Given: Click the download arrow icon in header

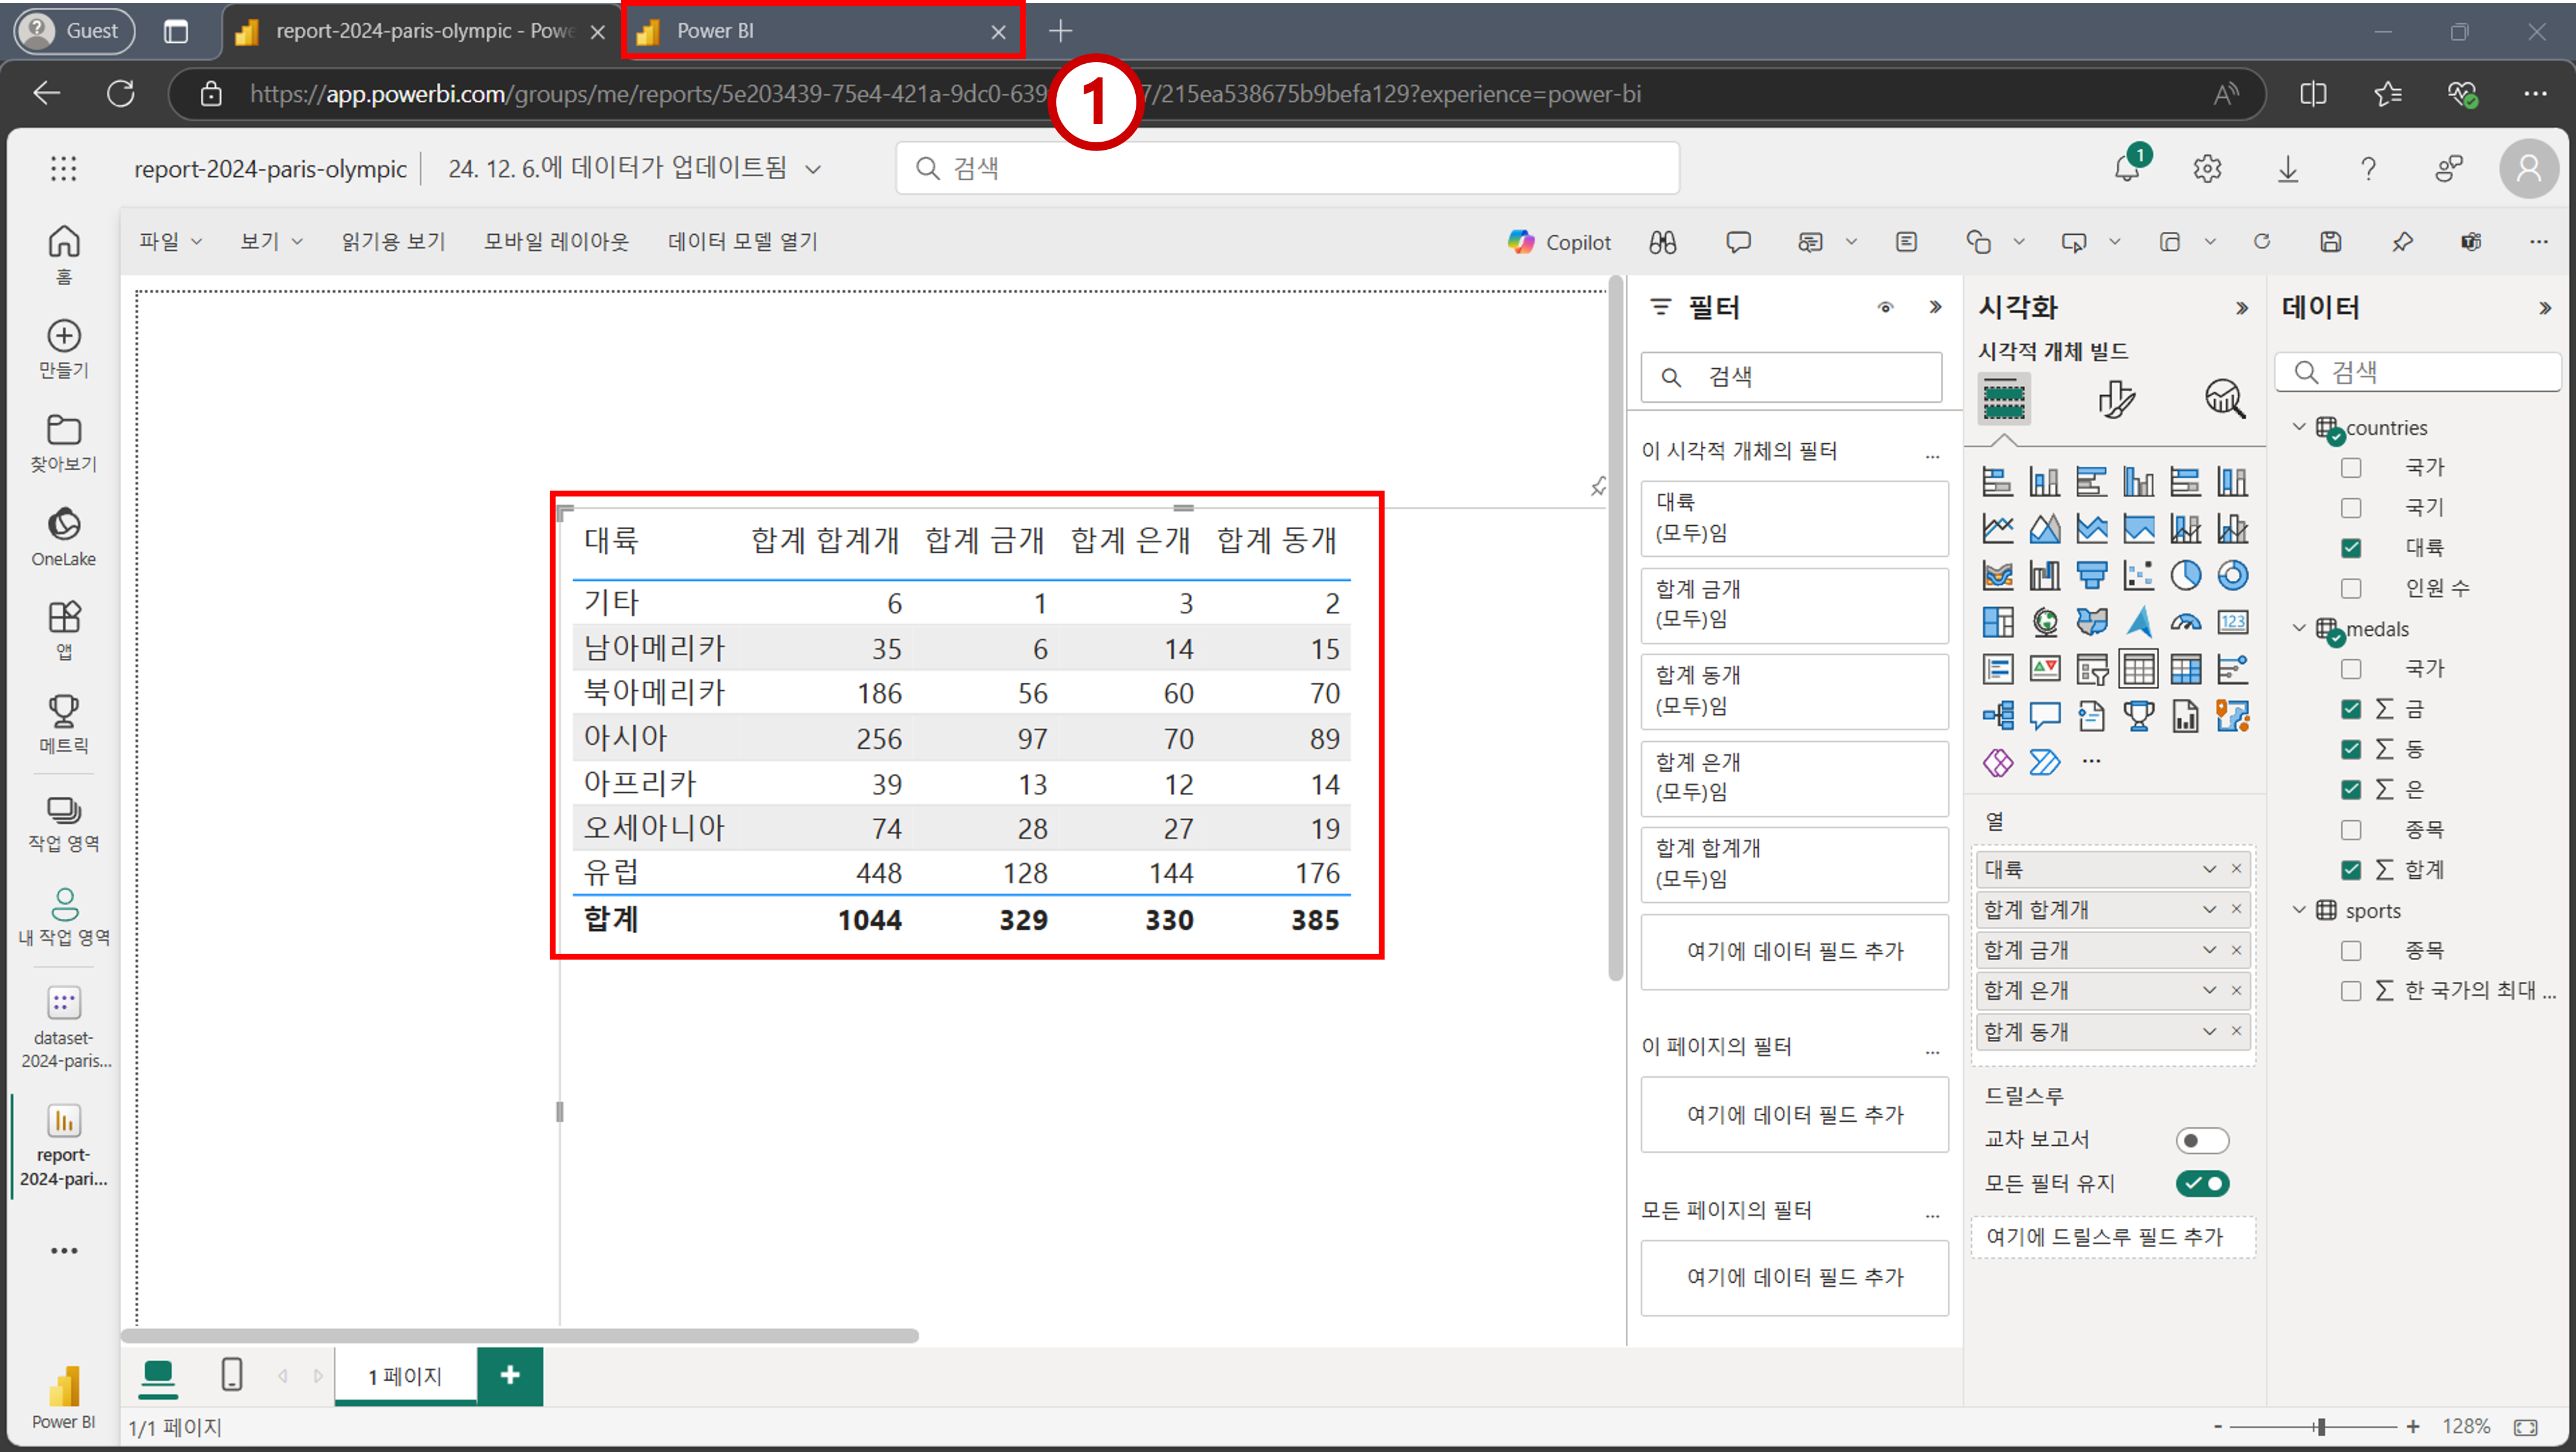Looking at the screenshot, I should pyautogui.click(x=2288, y=168).
